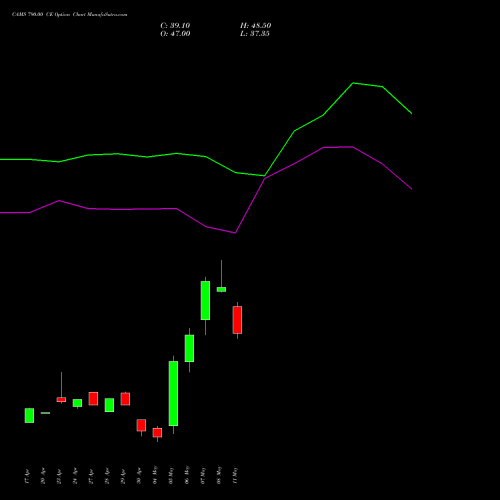Click the 08 May date label

(219, 476)
